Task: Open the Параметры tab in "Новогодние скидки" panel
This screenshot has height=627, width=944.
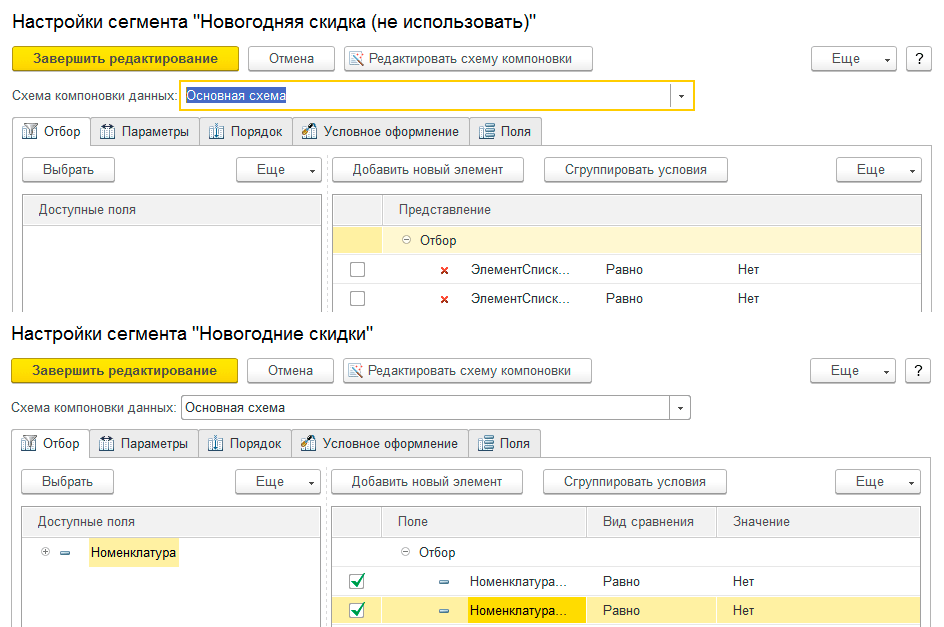Action: [x=143, y=444]
